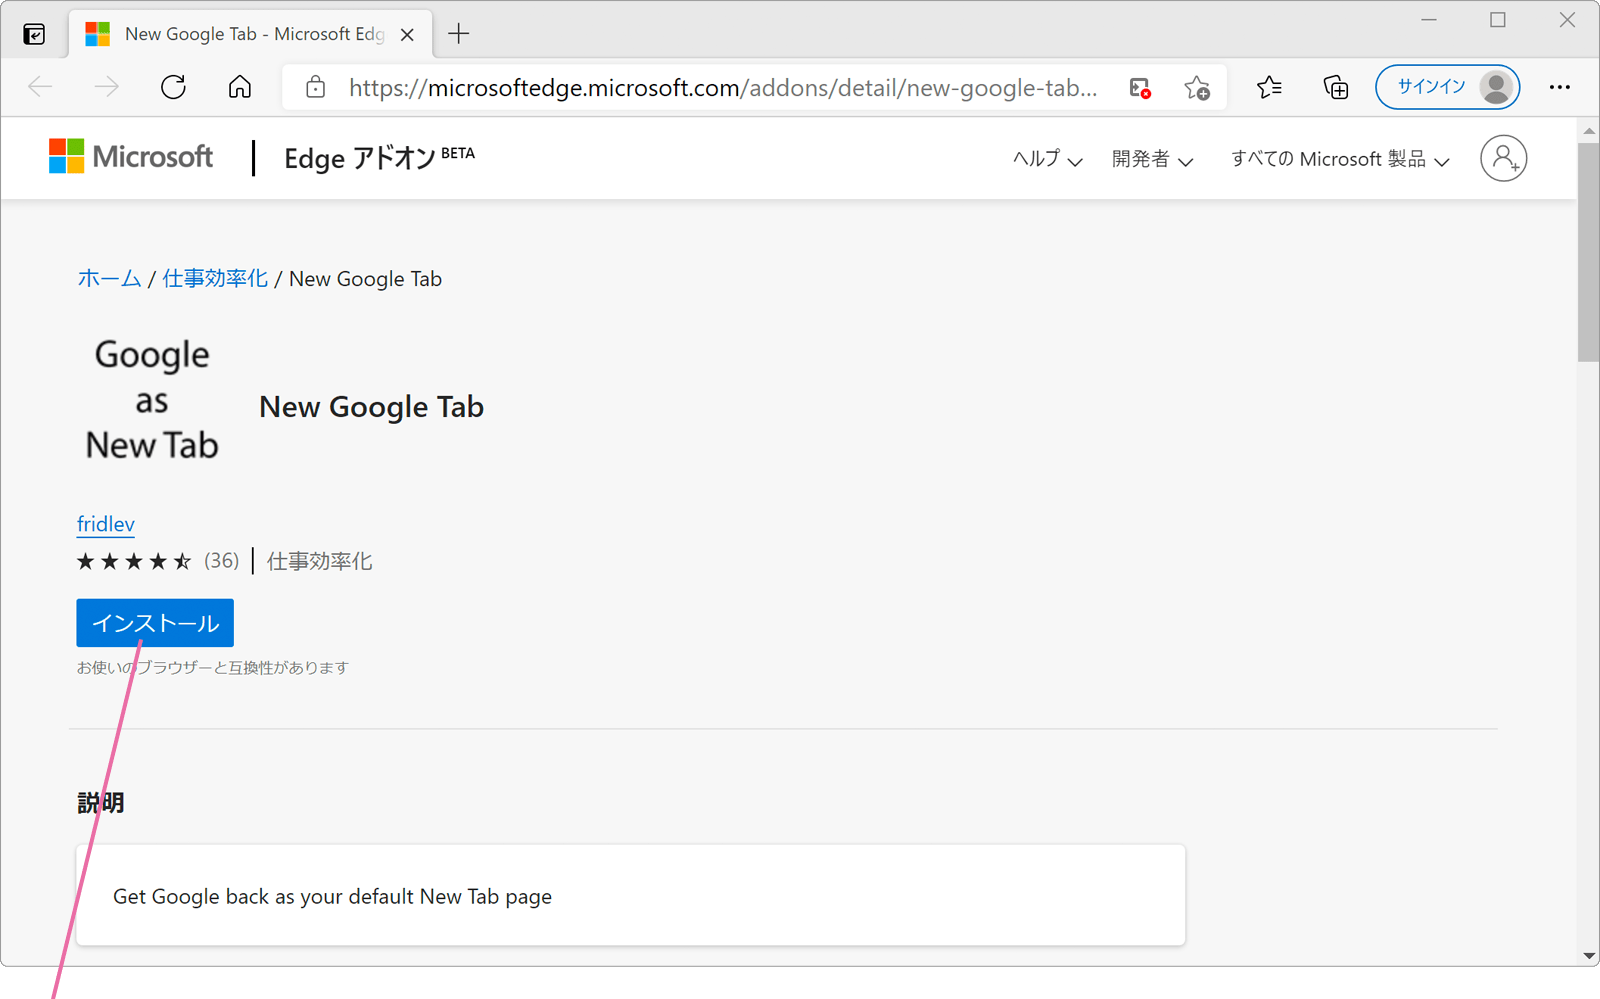Refresh the current page
The height and width of the screenshot is (999, 1600).
(x=173, y=87)
